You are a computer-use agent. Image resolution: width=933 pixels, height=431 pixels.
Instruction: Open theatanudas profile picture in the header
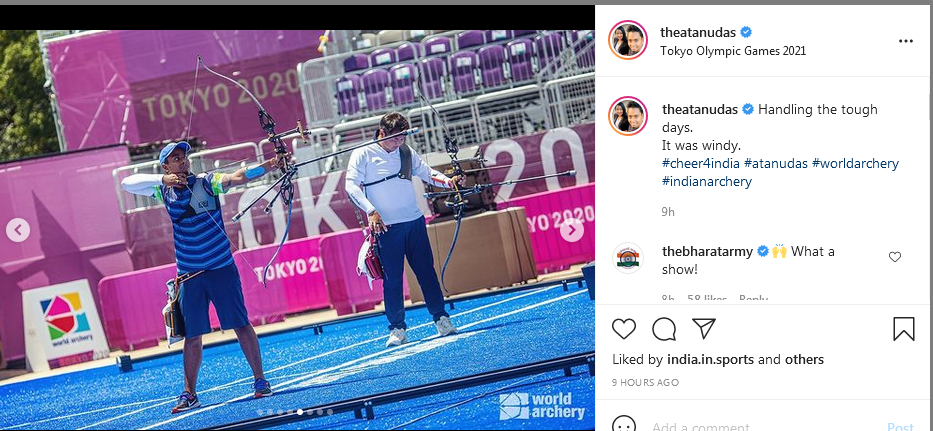[x=628, y=40]
